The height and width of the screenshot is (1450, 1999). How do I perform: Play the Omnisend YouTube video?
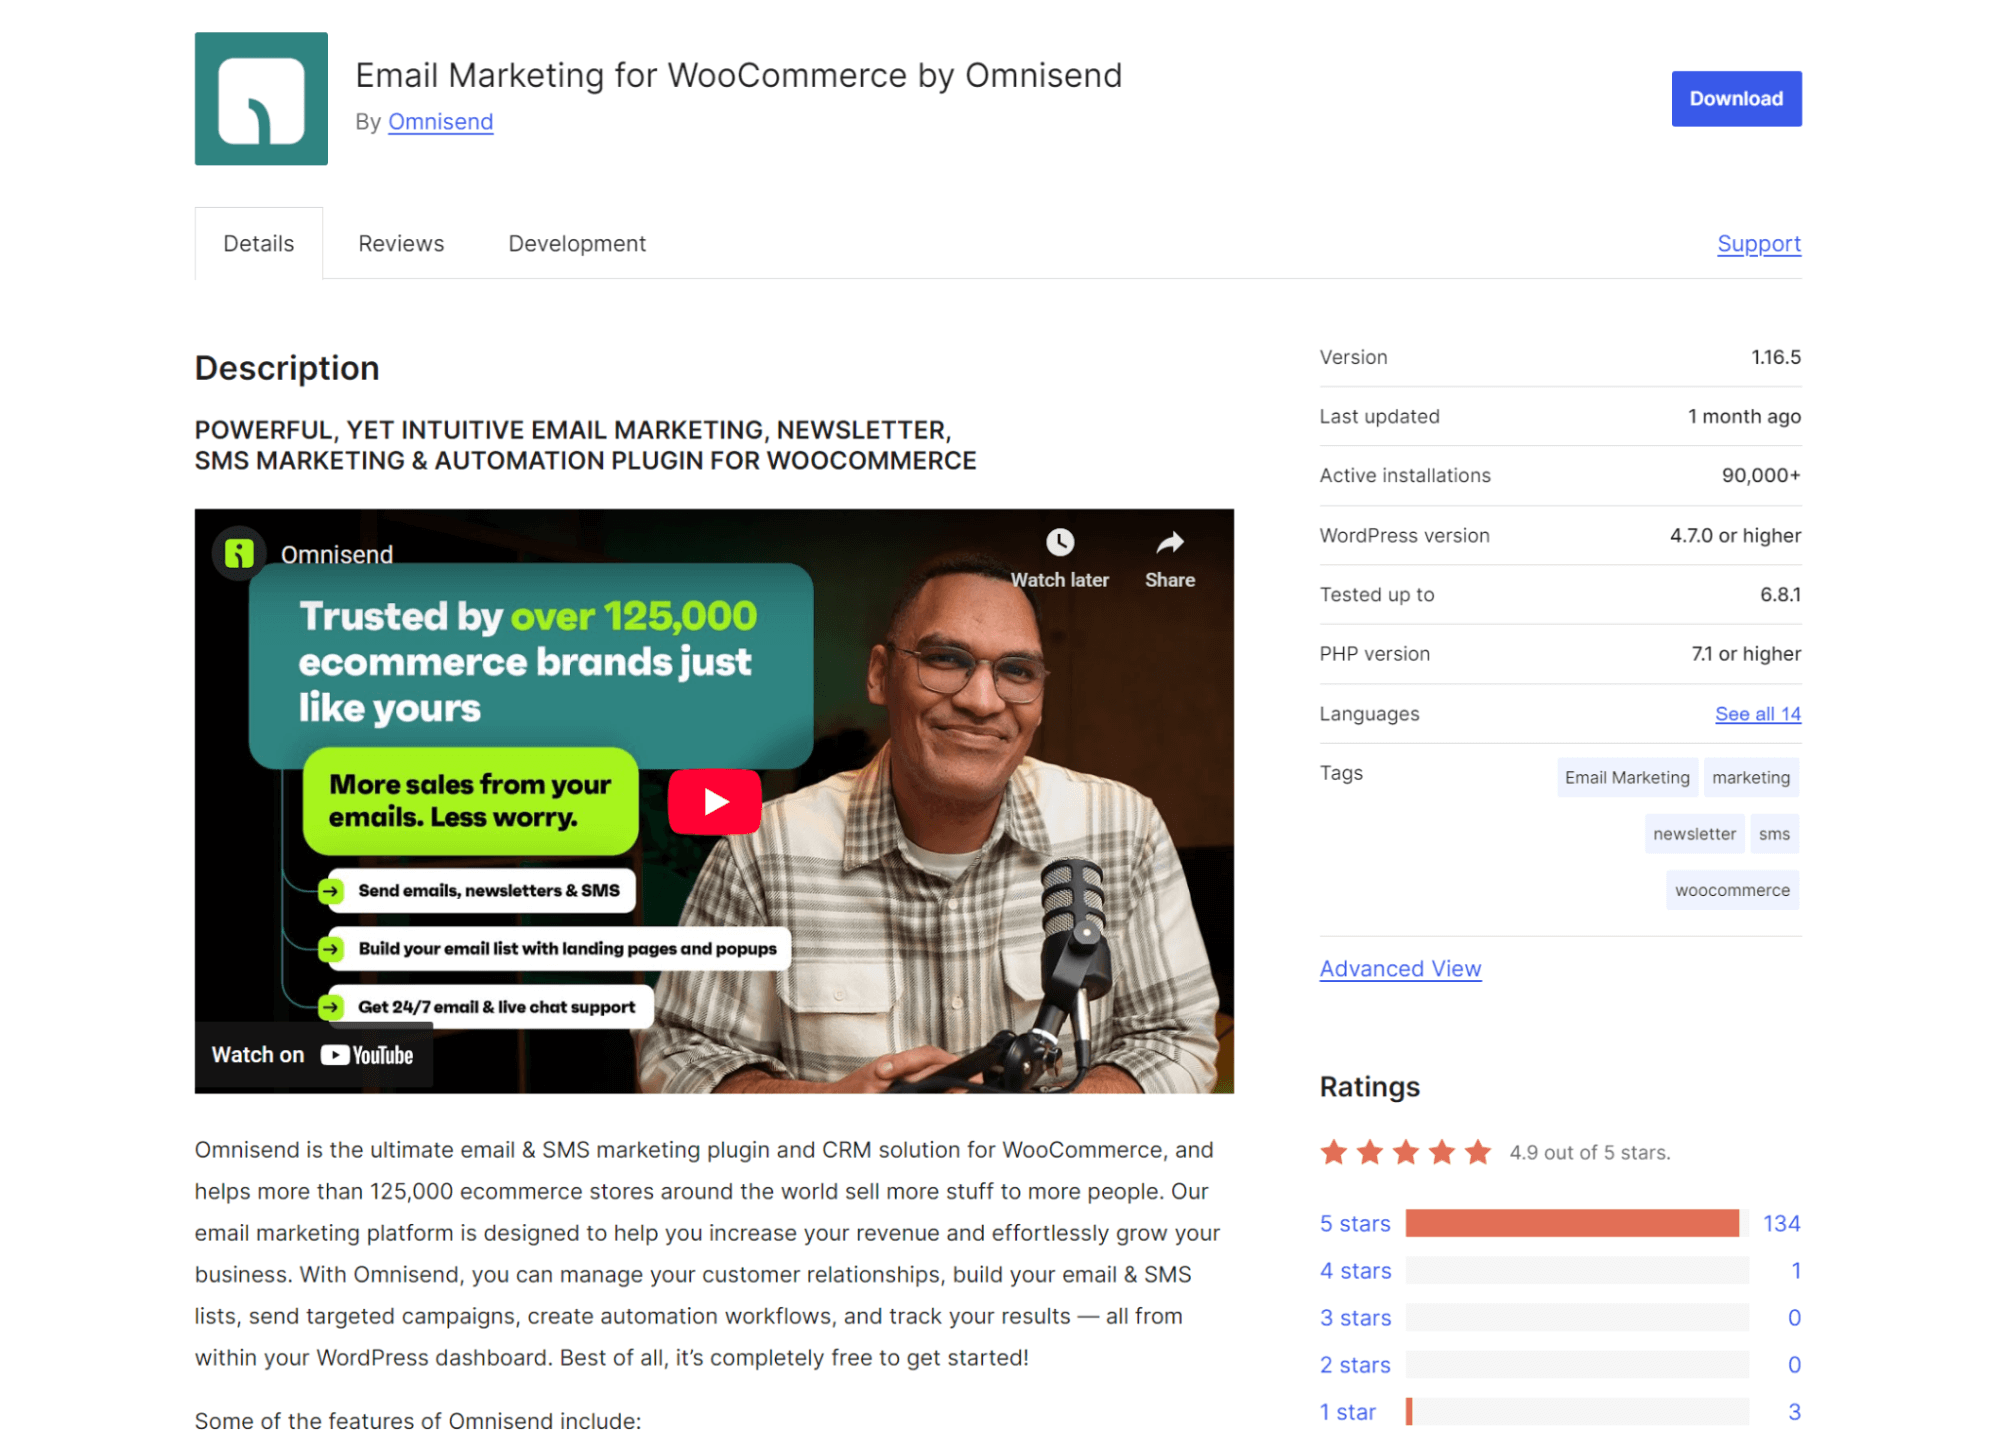click(x=714, y=801)
